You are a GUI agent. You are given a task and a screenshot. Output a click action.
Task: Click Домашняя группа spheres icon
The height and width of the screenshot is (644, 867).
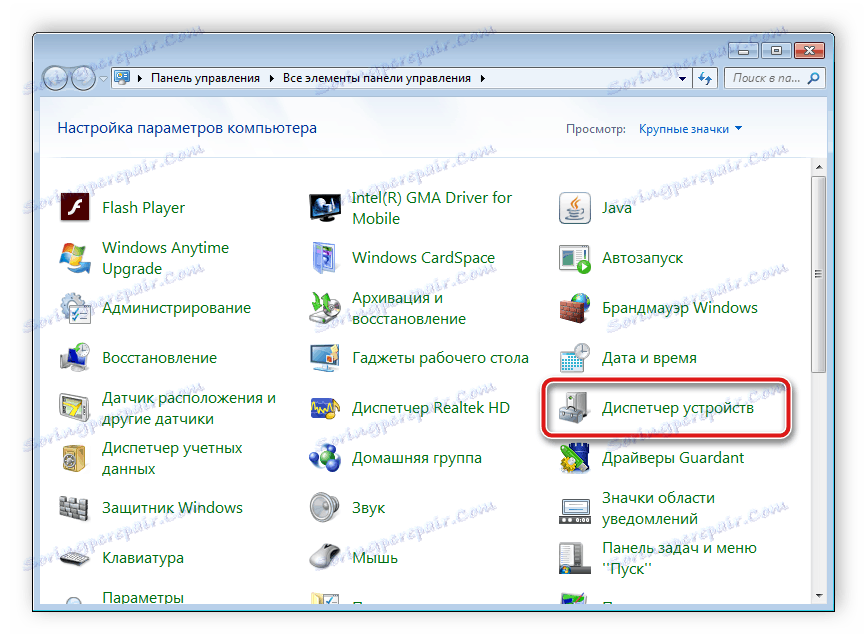click(x=325, y=458)
